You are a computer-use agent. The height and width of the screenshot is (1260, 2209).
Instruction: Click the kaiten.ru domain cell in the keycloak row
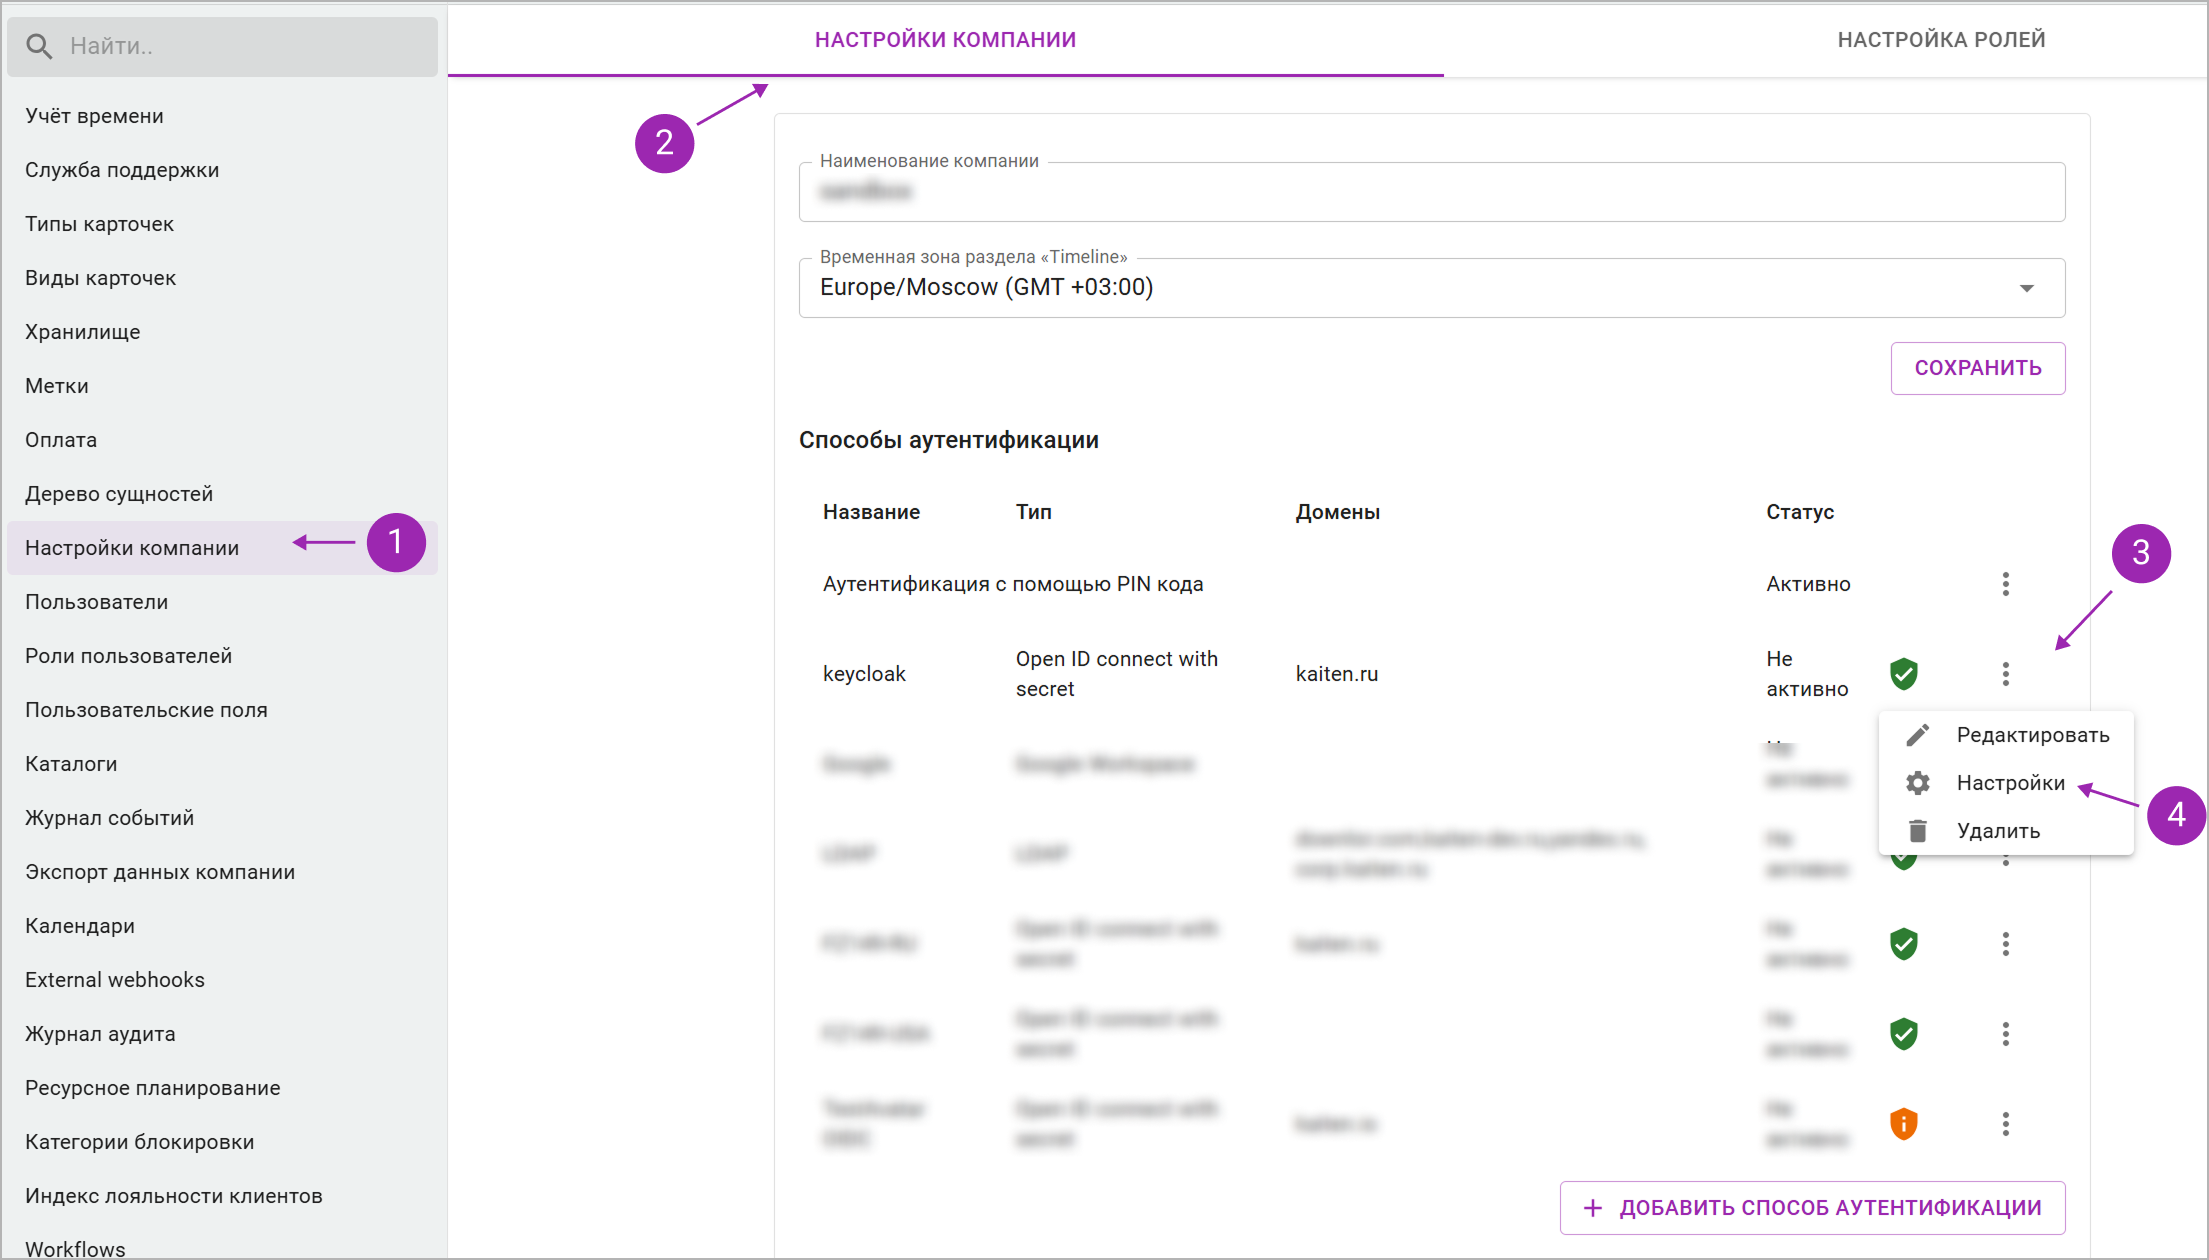click(x=1337, y=674)
